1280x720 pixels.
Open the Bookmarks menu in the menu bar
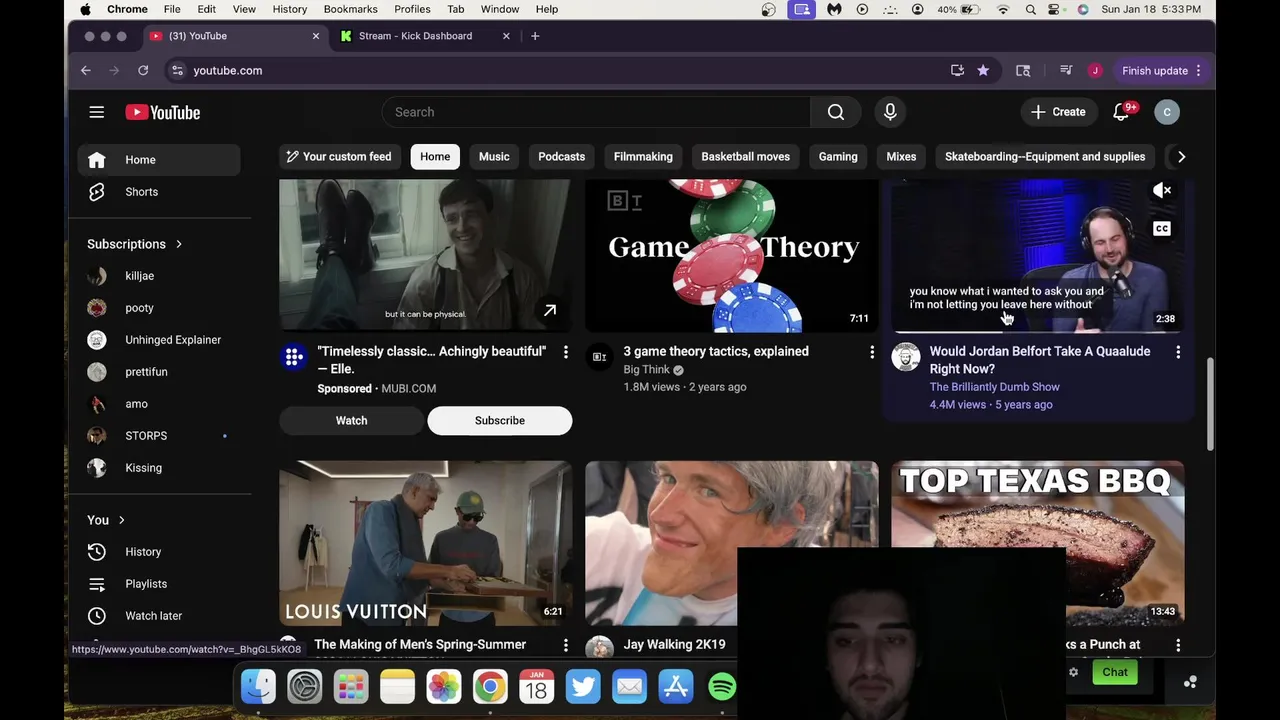350,9
